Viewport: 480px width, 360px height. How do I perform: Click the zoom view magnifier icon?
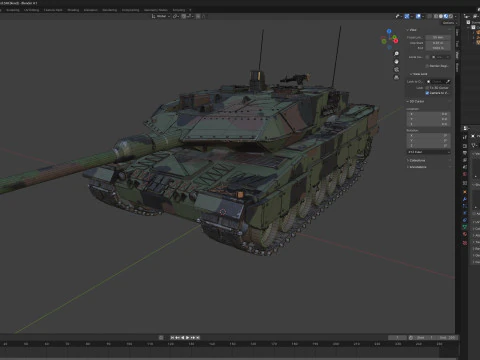[x=396, y=53]
